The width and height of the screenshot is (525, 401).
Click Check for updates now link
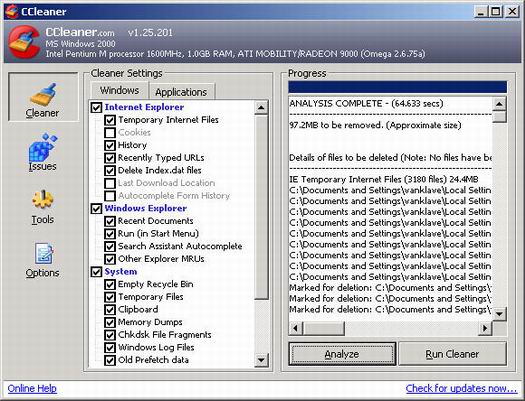pos(461,388)
